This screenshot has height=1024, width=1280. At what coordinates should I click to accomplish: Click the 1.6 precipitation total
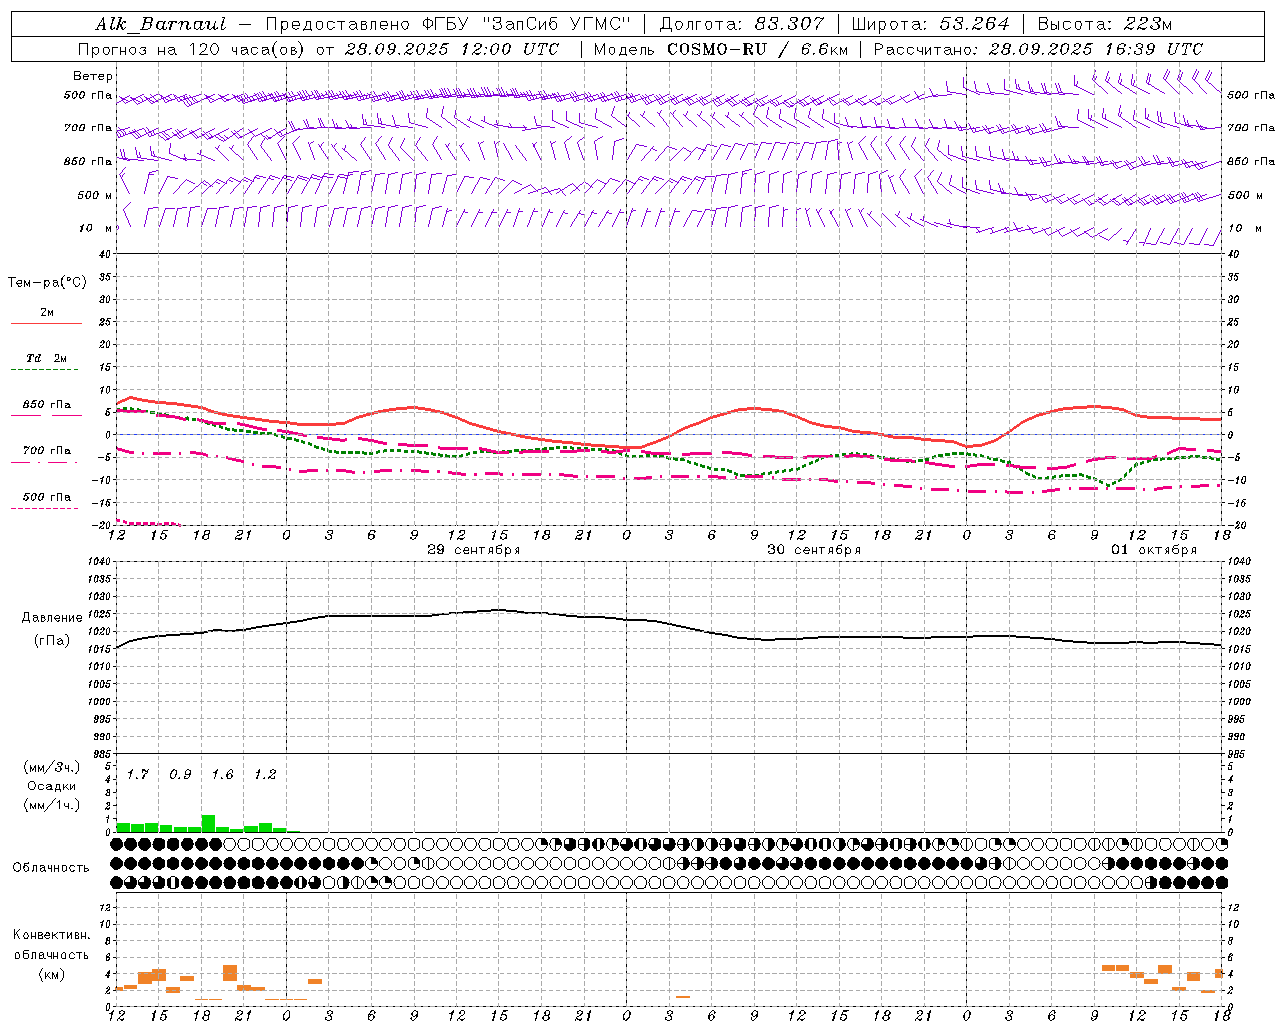pos(222,774)
